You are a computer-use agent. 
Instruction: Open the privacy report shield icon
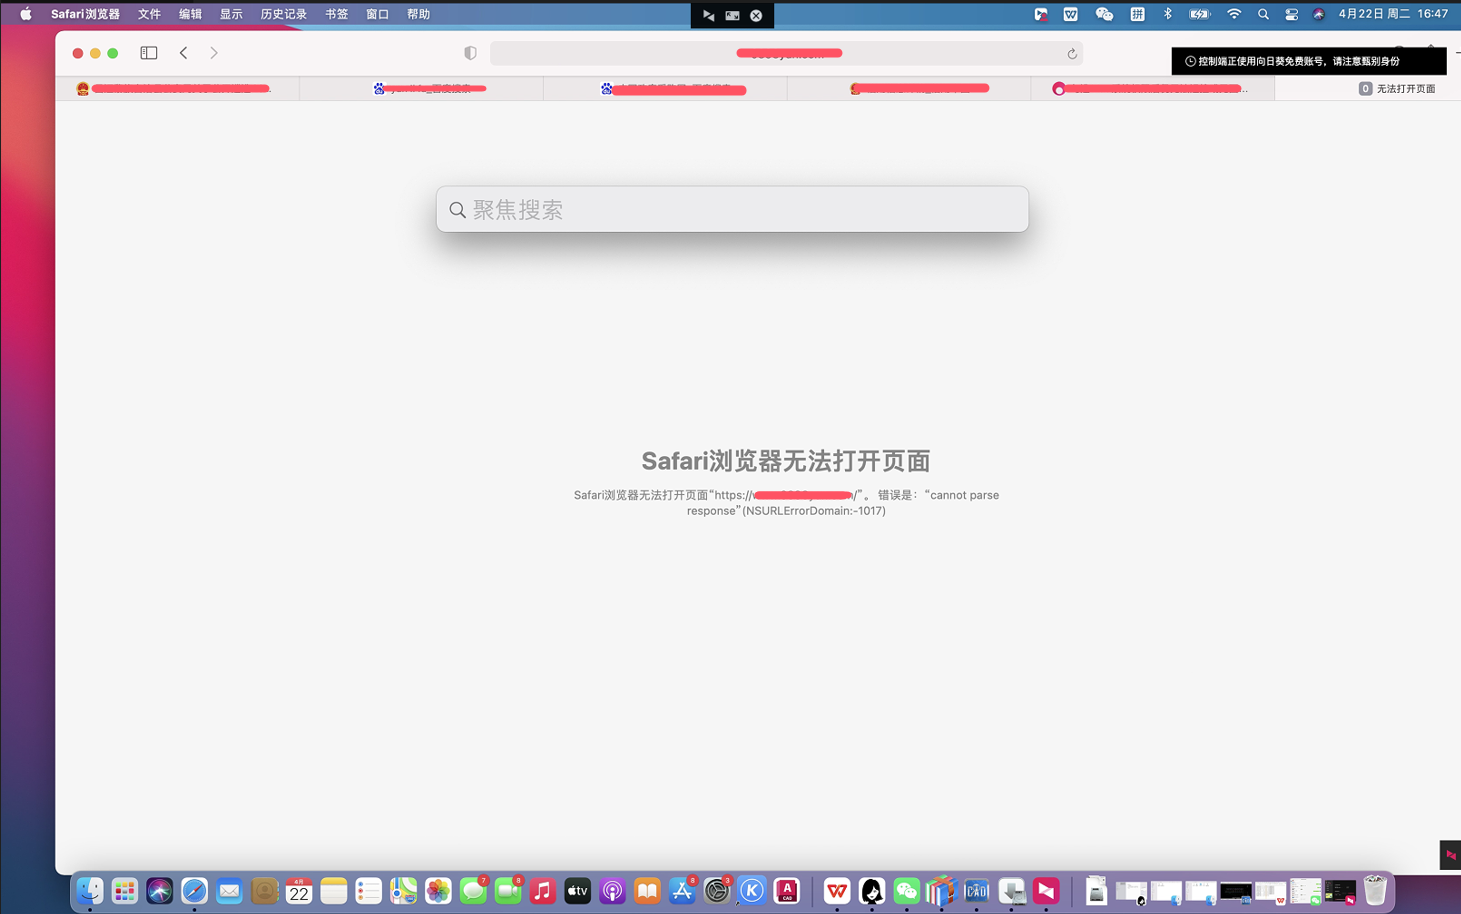point(470,53)
